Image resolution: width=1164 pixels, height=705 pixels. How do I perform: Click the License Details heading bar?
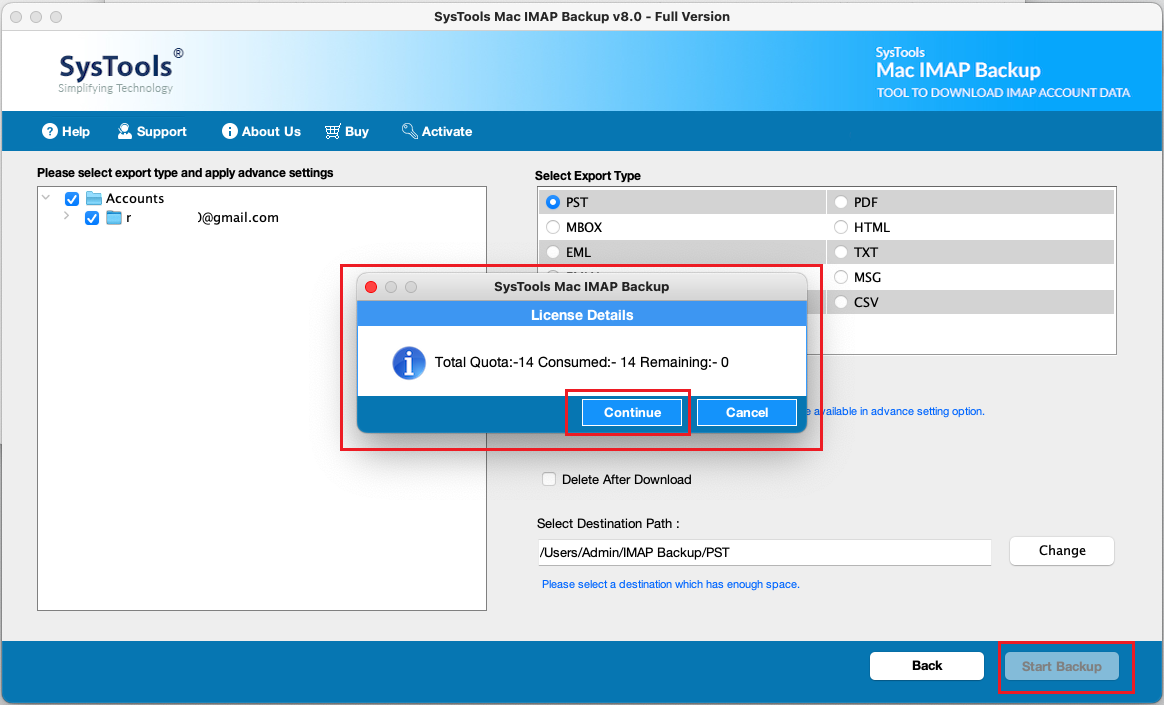coord(582,315)
